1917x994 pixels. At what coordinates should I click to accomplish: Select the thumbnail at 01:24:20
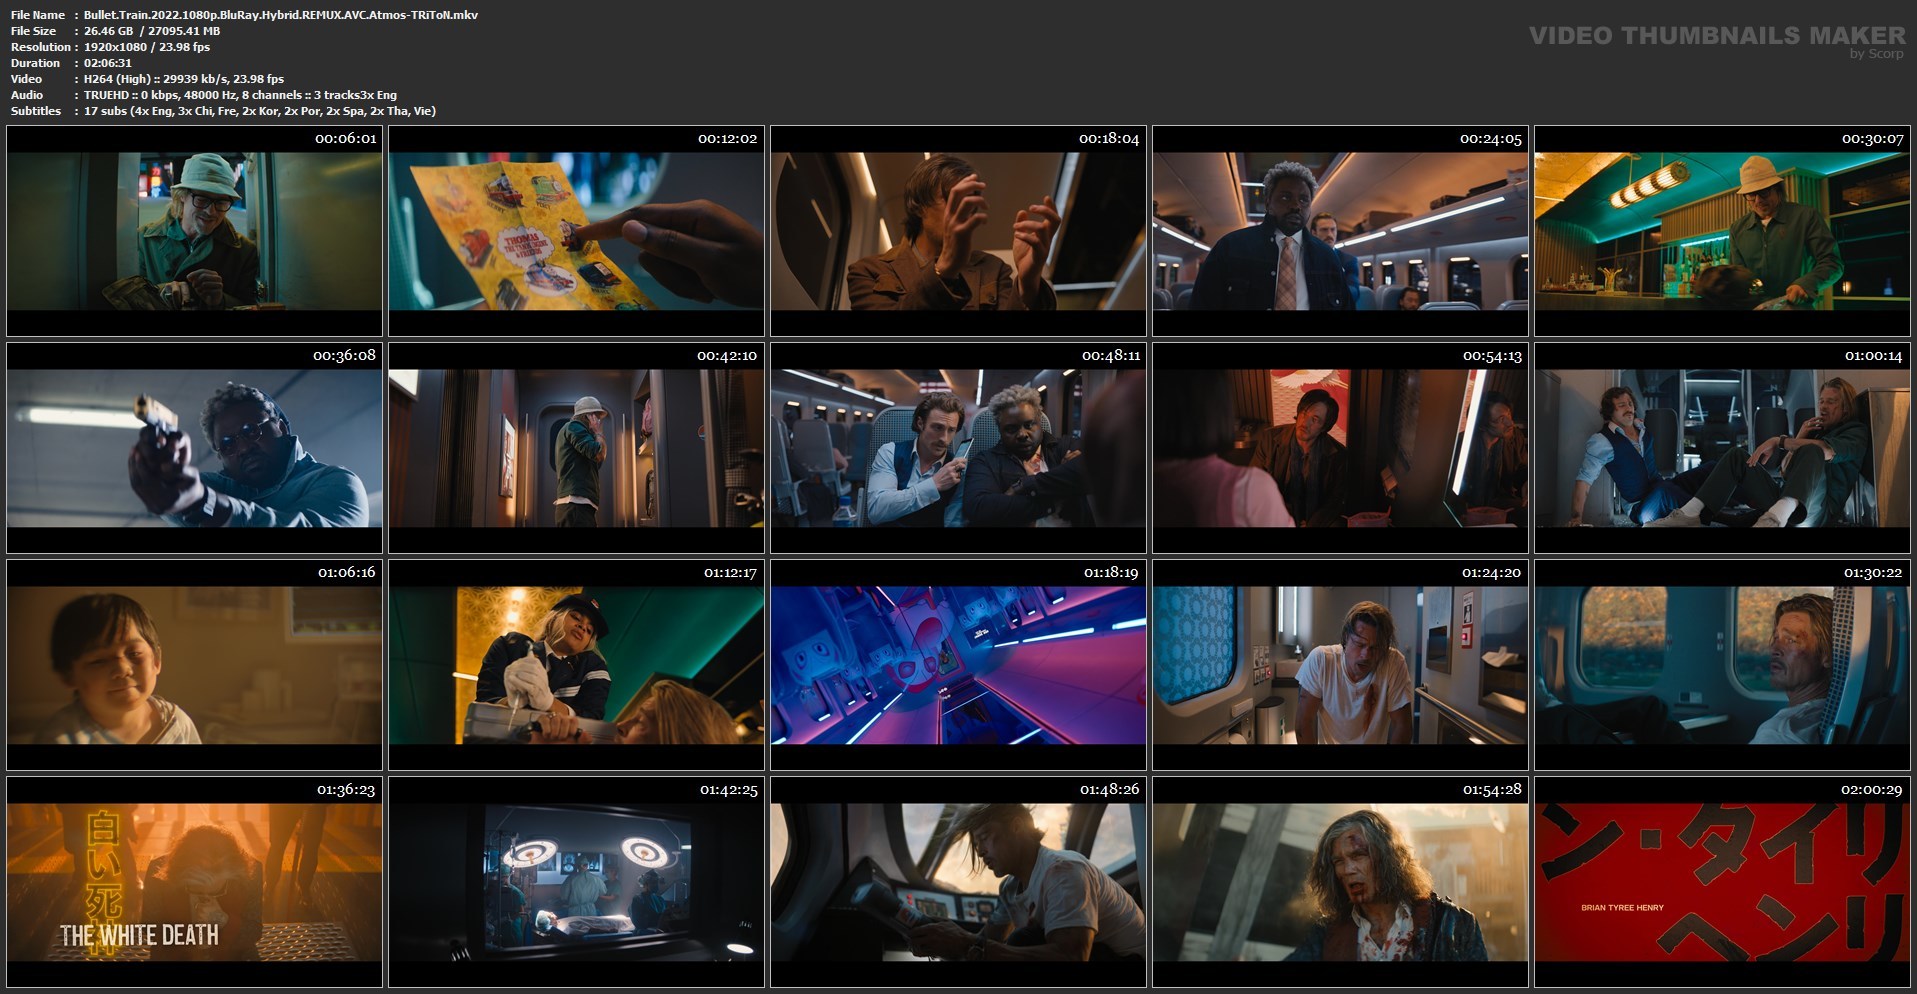[1340, 665]
